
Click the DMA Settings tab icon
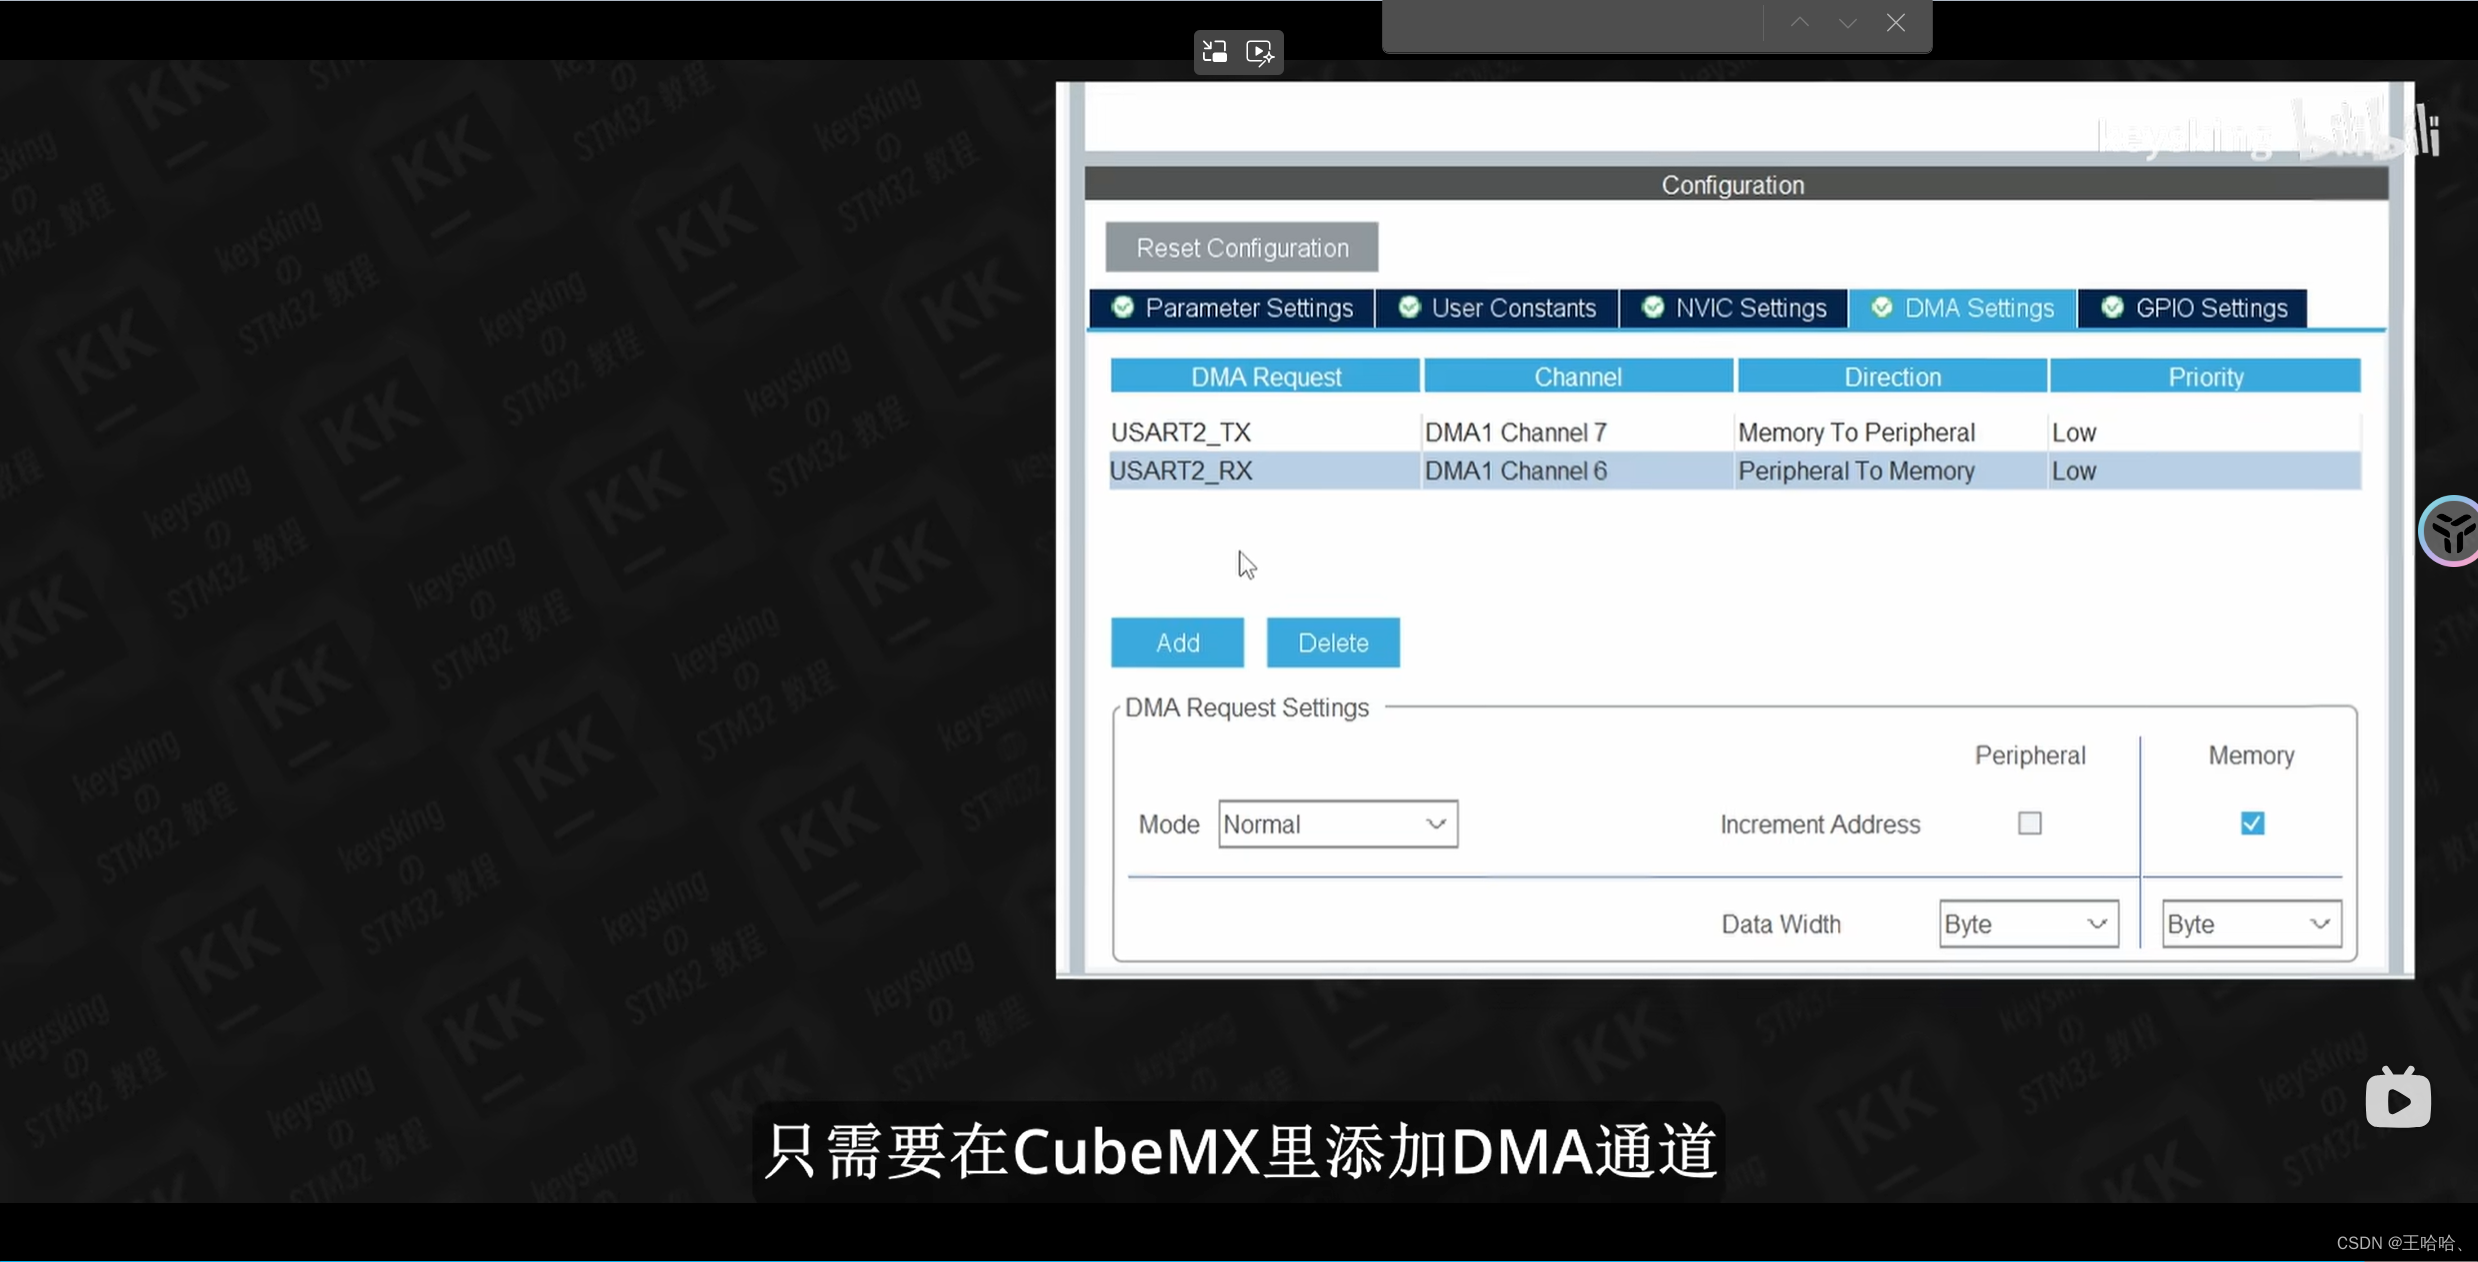pyautogui.click(x=1878, y=307)
